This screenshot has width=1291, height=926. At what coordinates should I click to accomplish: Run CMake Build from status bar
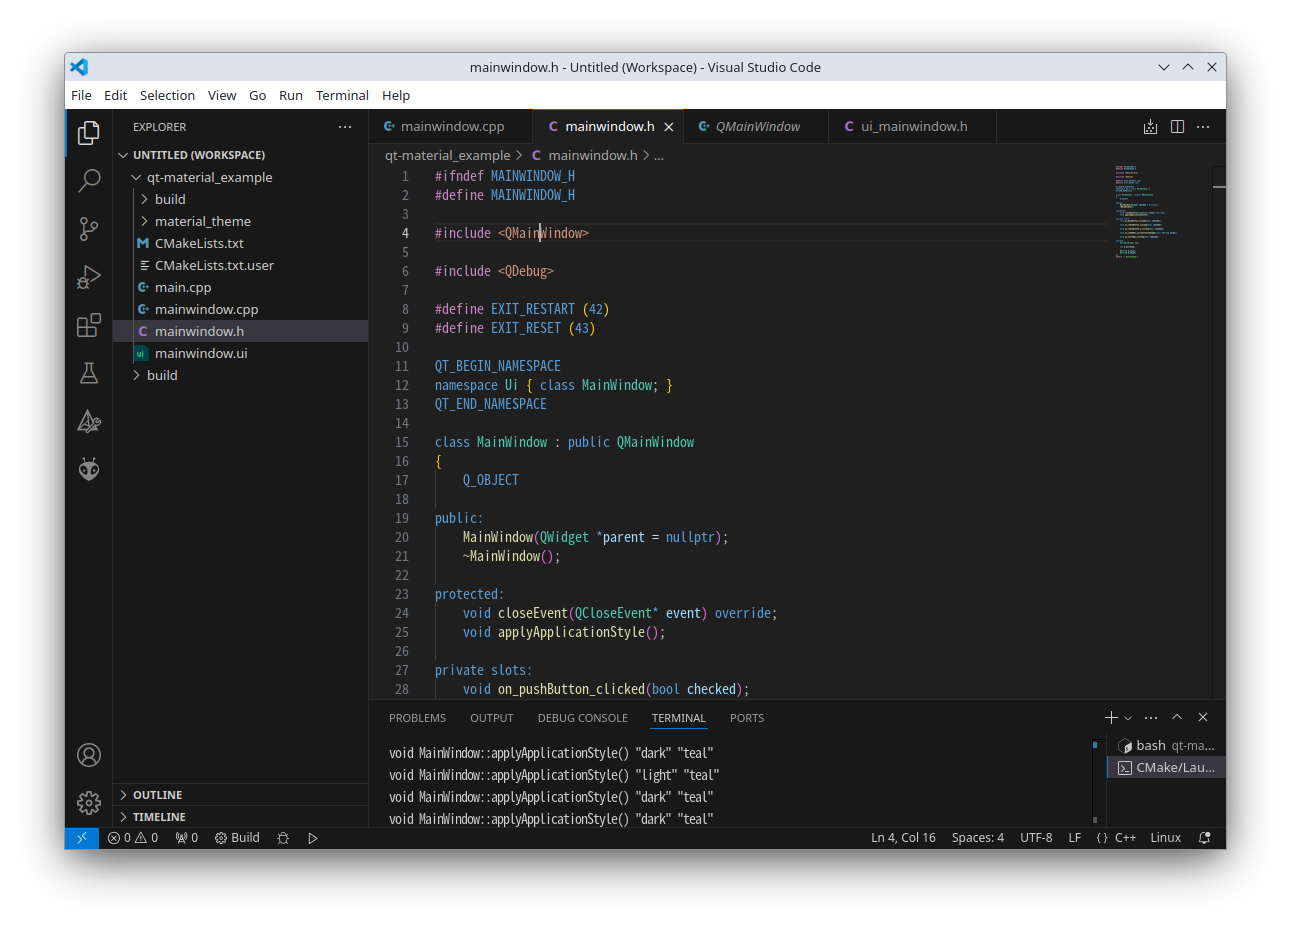(x=237, y=838)
